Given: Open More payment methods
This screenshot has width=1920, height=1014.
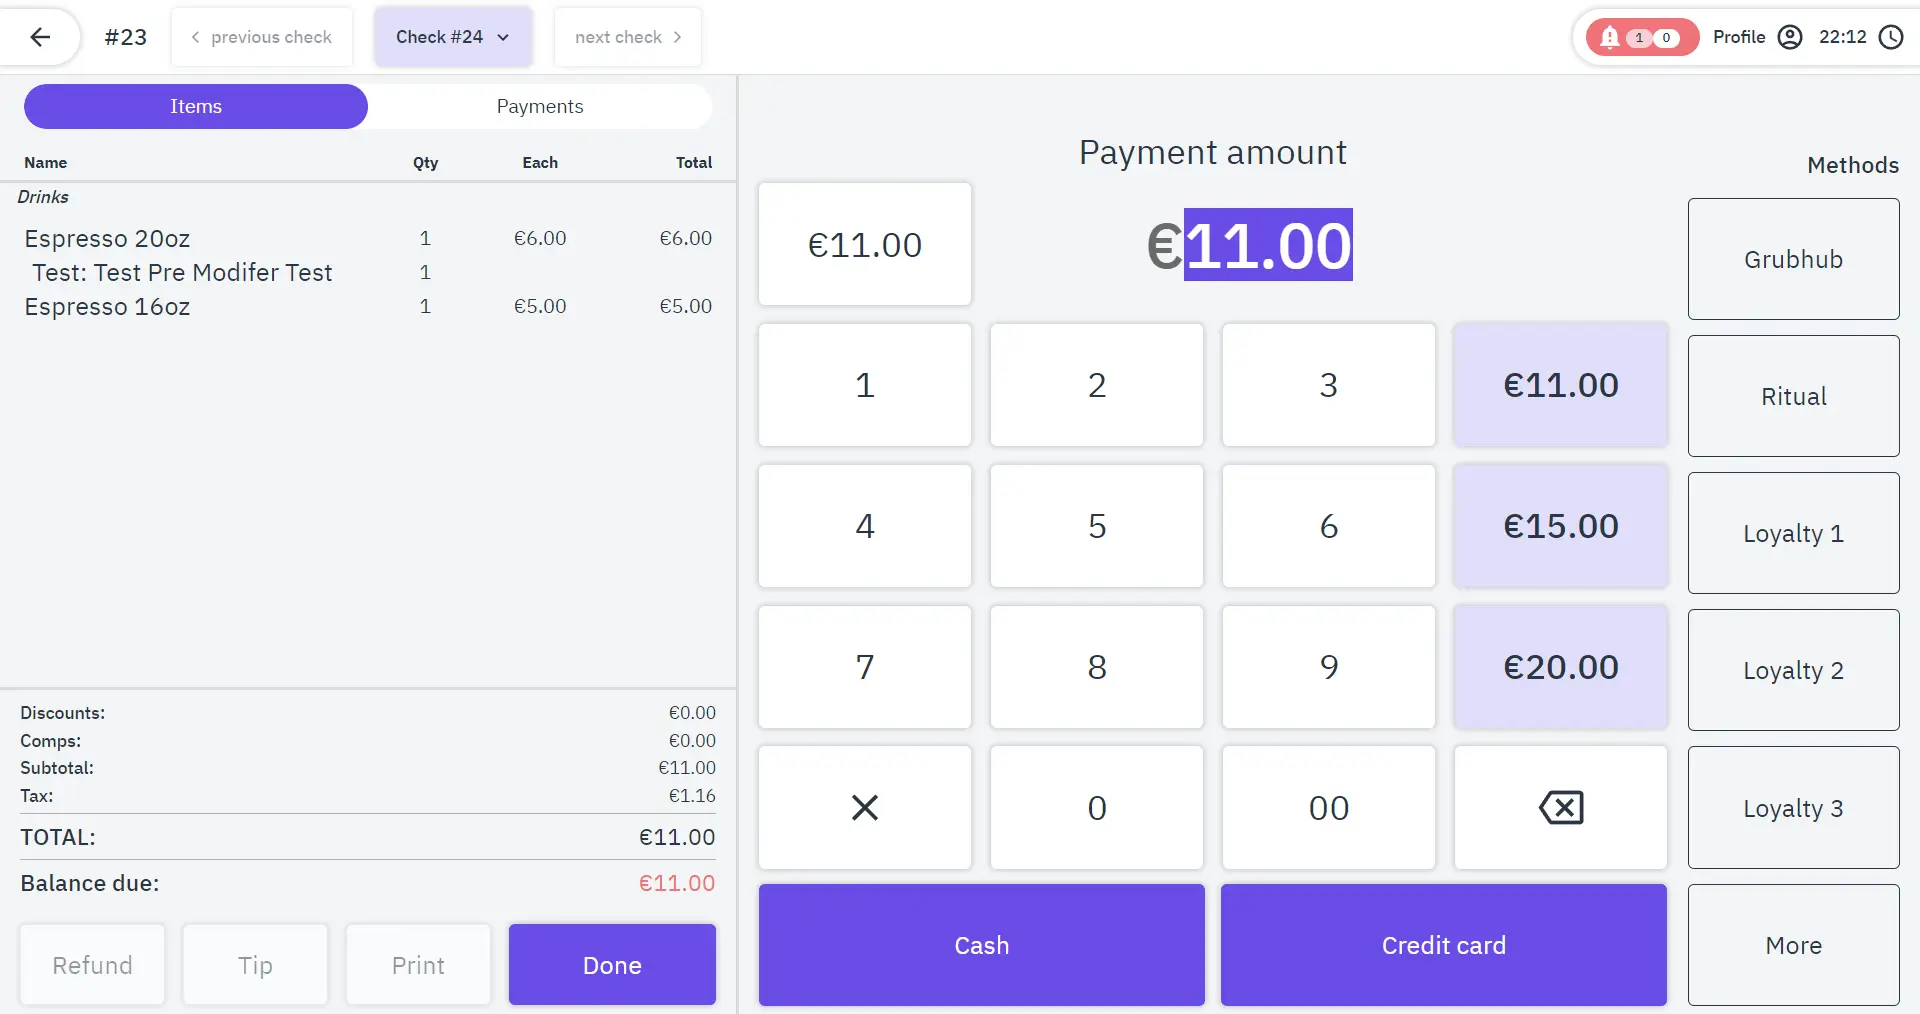Looking at the screenshot, I should 1793,945.
